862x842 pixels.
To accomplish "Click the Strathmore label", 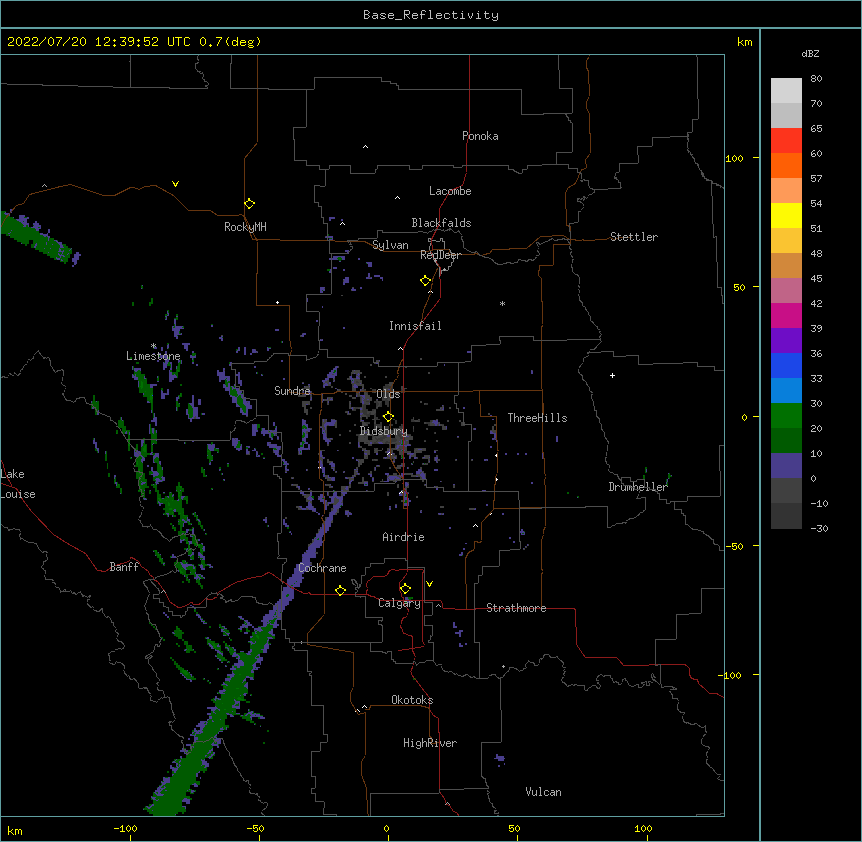I will tap(516, 608).
